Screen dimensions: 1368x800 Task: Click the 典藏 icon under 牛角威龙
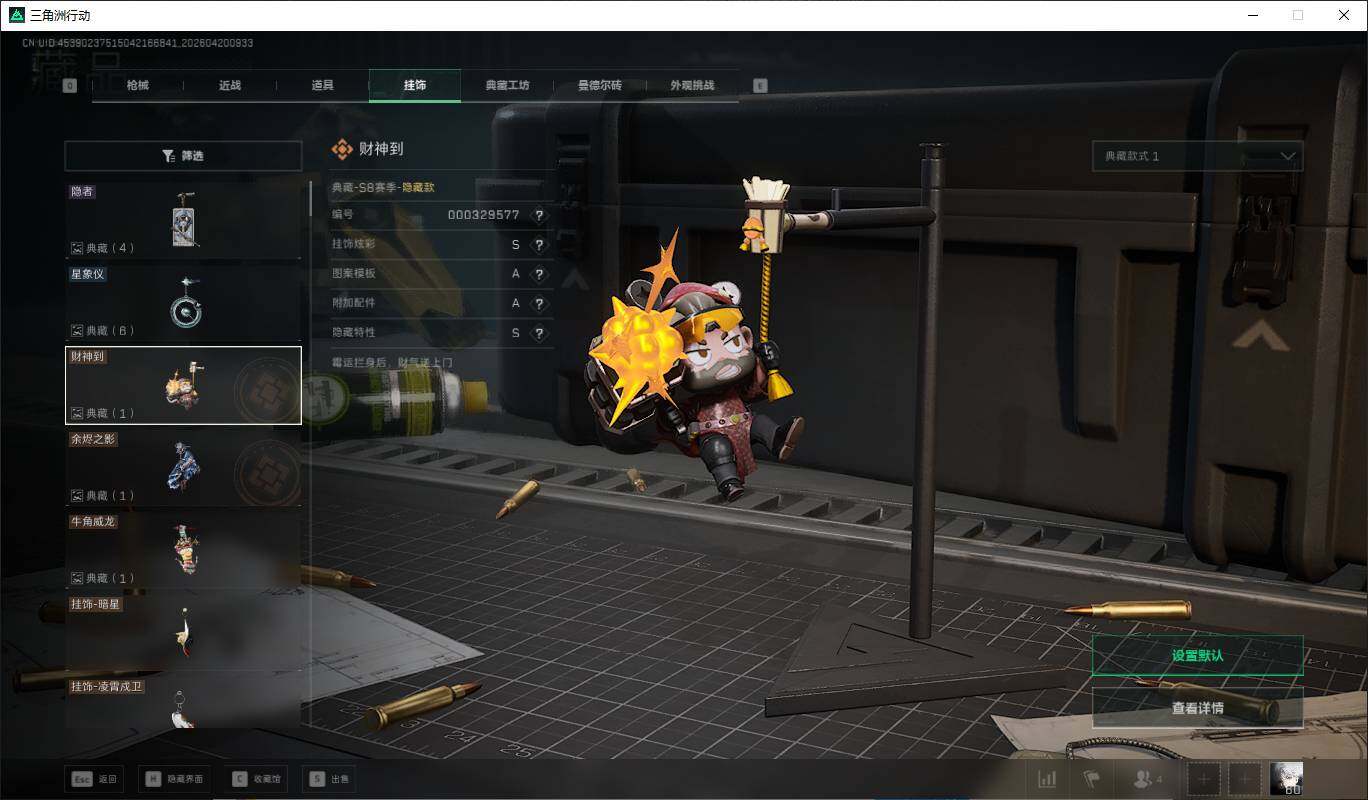pos(76,578)
